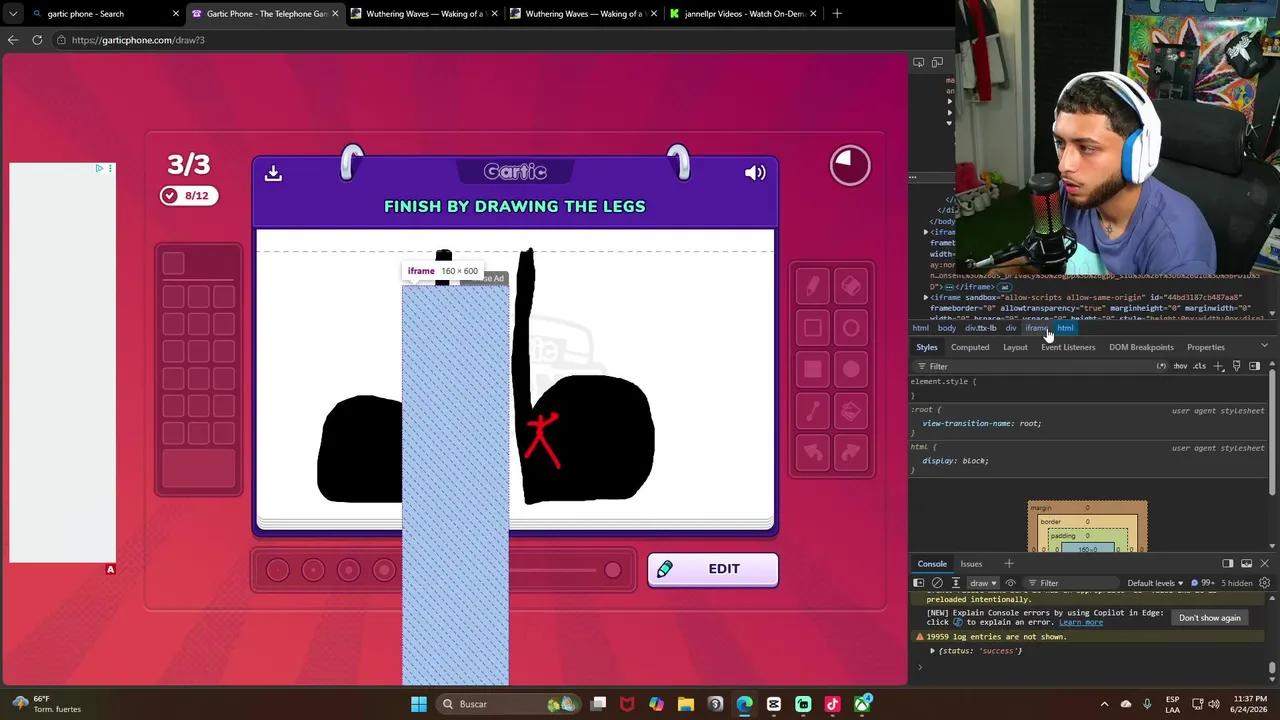This screenshot has width=1280, height=720.
Task: Toggle the console sidebar
Action: 918,583
